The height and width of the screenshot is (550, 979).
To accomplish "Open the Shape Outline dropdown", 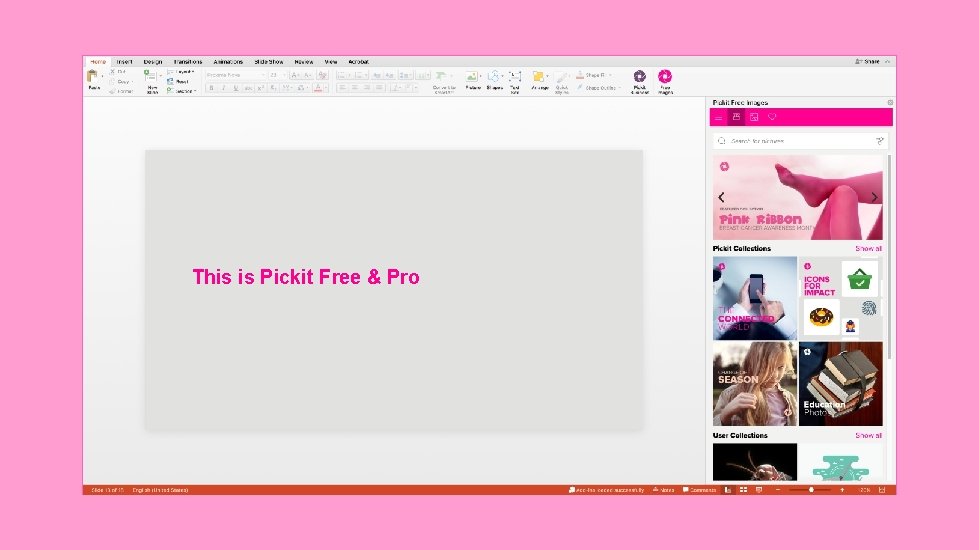I will [598, 88].
